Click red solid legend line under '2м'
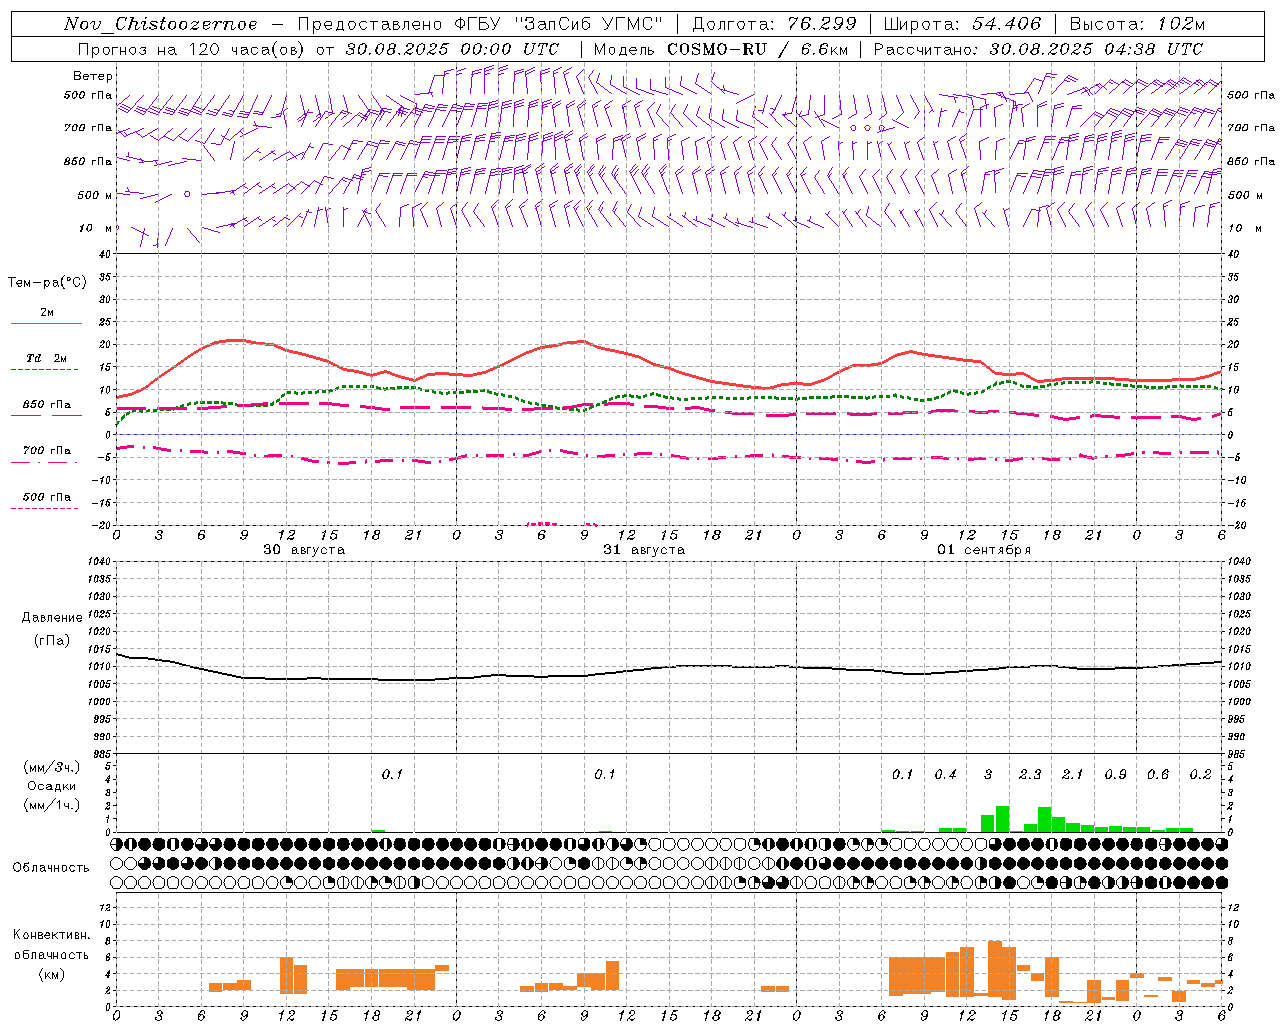This screenshot has width=1280, height=1024. 46,324
